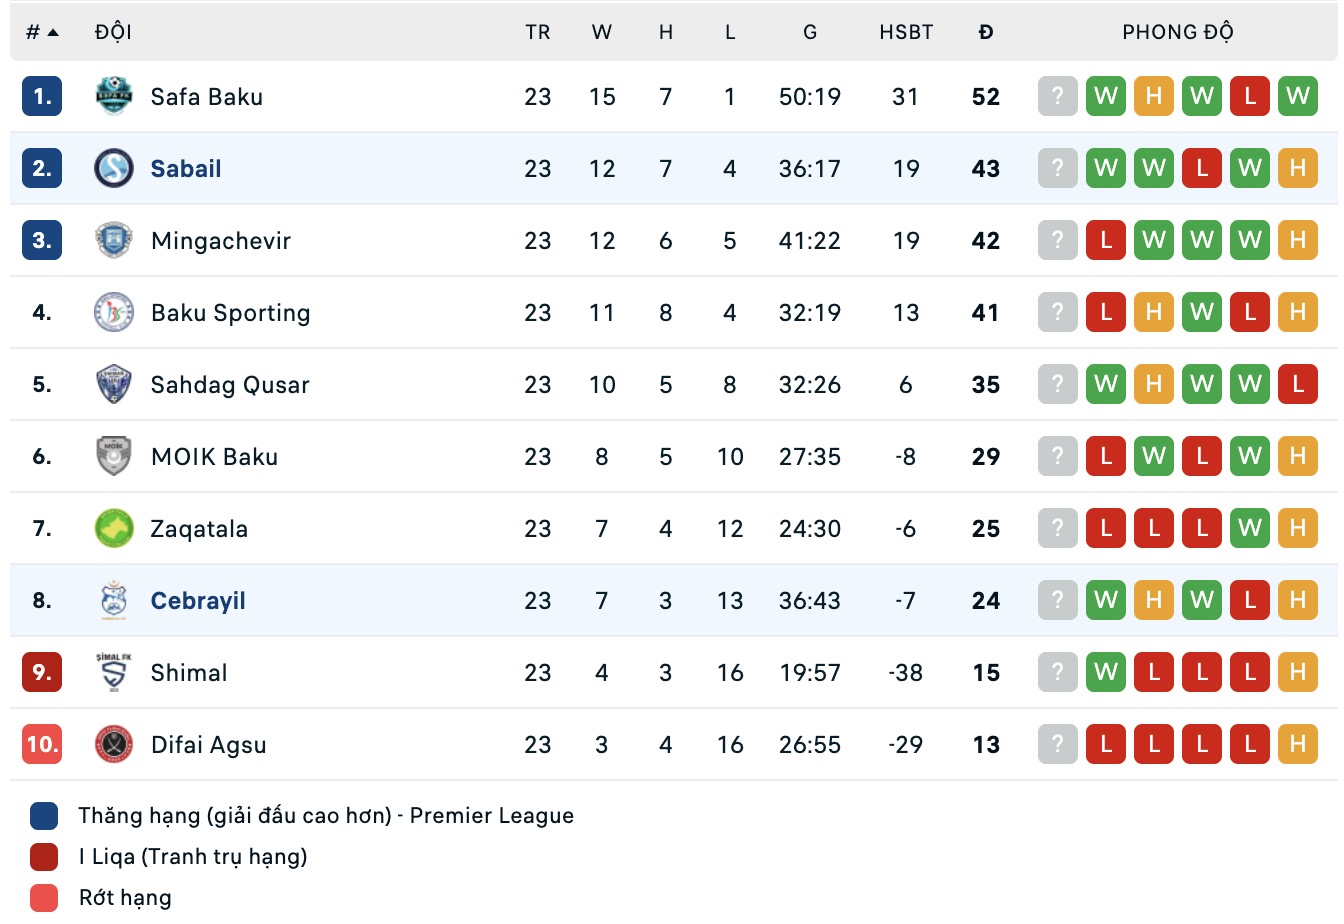Screen dimensions: 1344x924
Task: Click the Shimal FK logo
Action: tap(114, 672)
